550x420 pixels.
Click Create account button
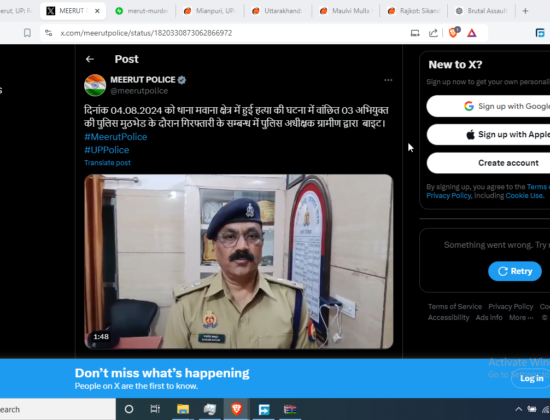tap(488, 163)
